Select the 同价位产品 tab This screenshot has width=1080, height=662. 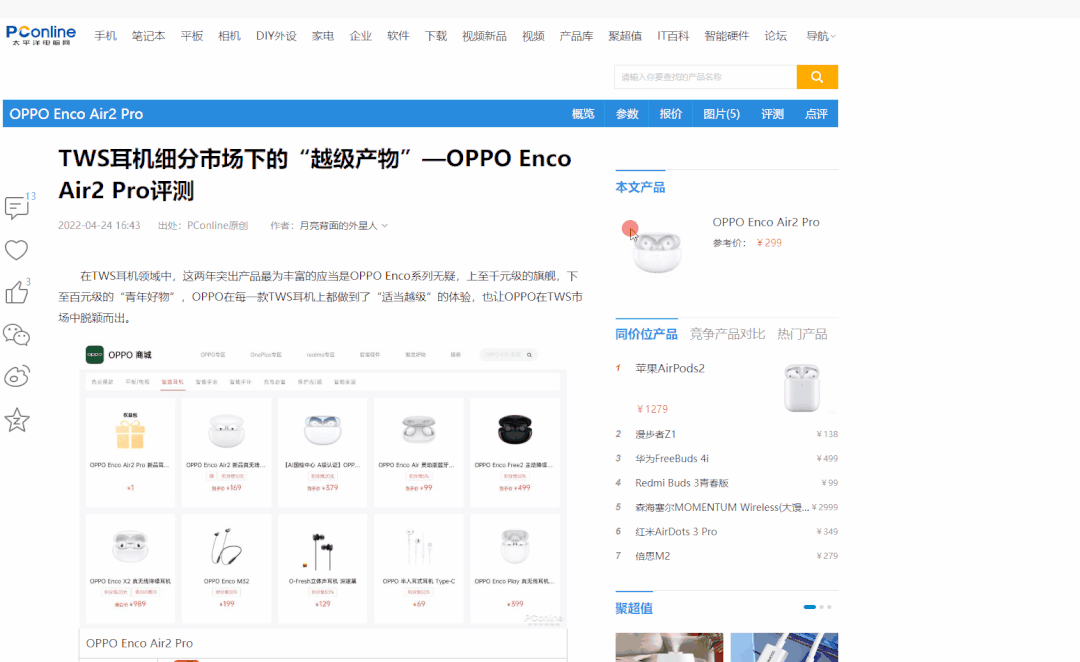click(646, 334)
